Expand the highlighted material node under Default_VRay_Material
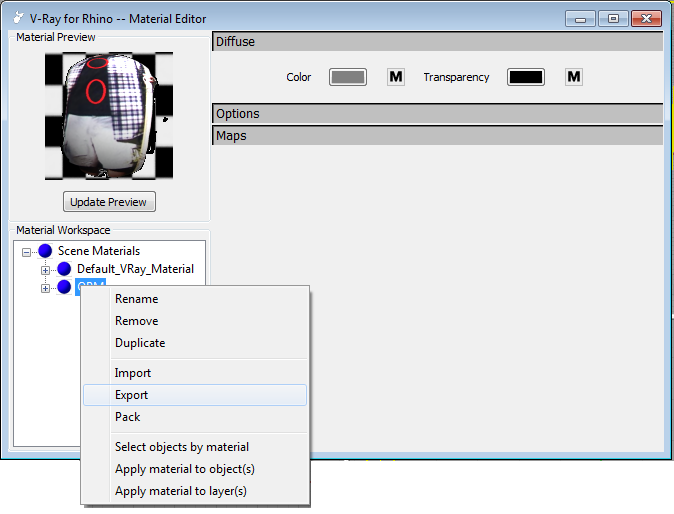This screenshot has width=674, height=514. (x=45, y=288)
